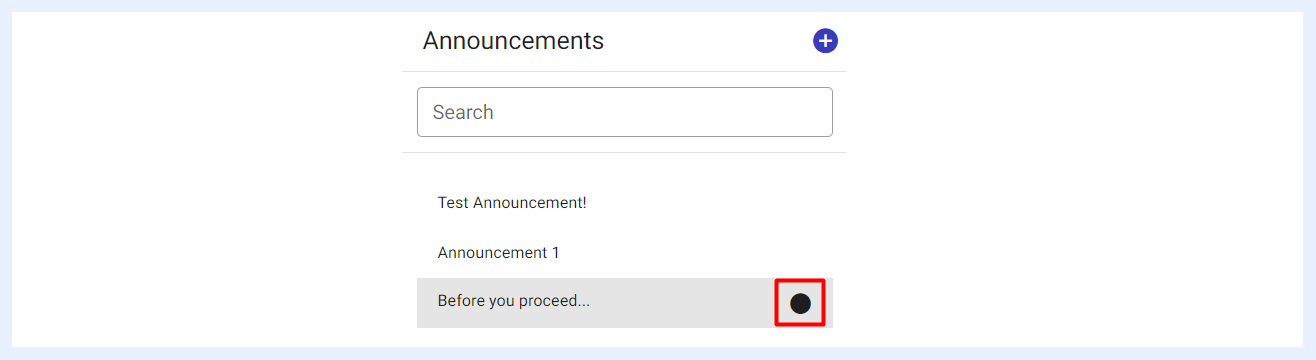This screenshot has width=1316, height=360.
Task: Click the Announcements heading text
Action: pos(513,41)
